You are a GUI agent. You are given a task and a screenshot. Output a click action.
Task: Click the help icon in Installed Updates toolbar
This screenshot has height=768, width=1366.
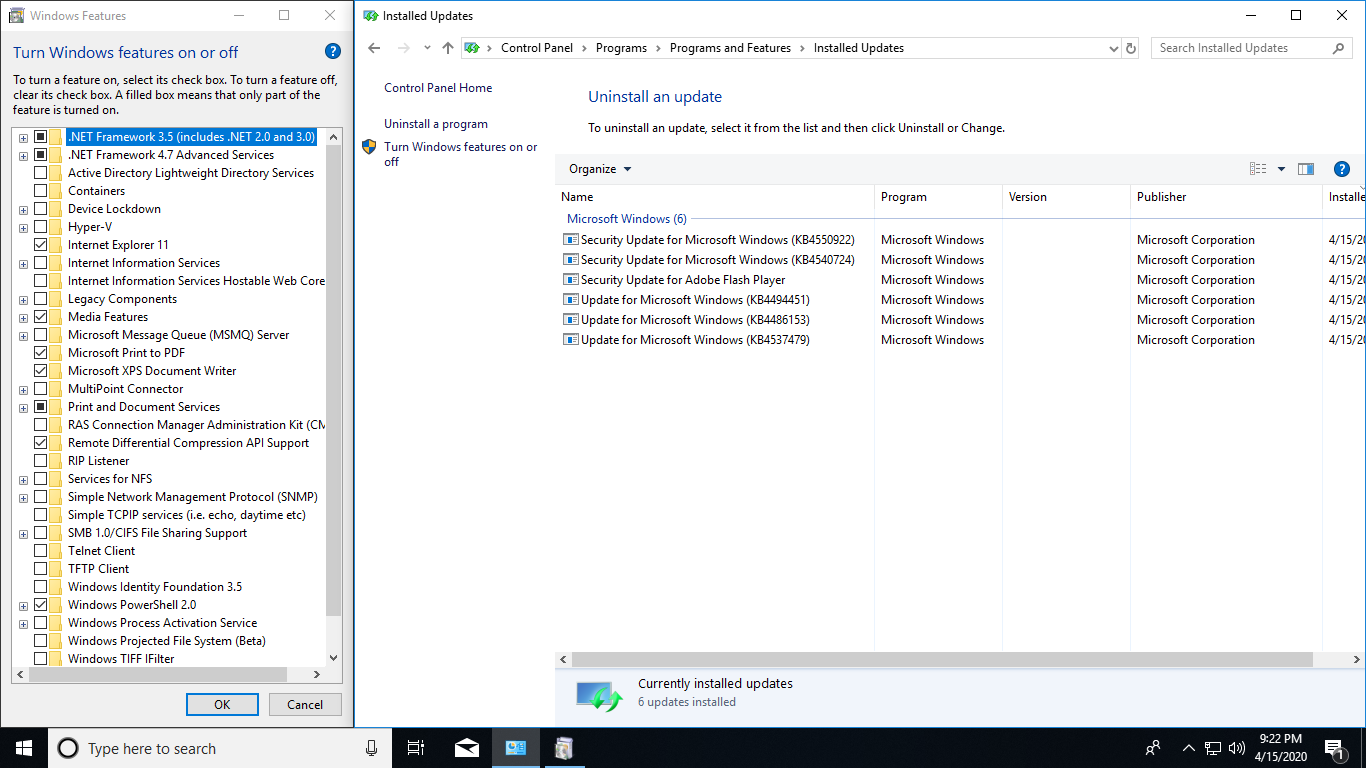(x=1342, y=169)
